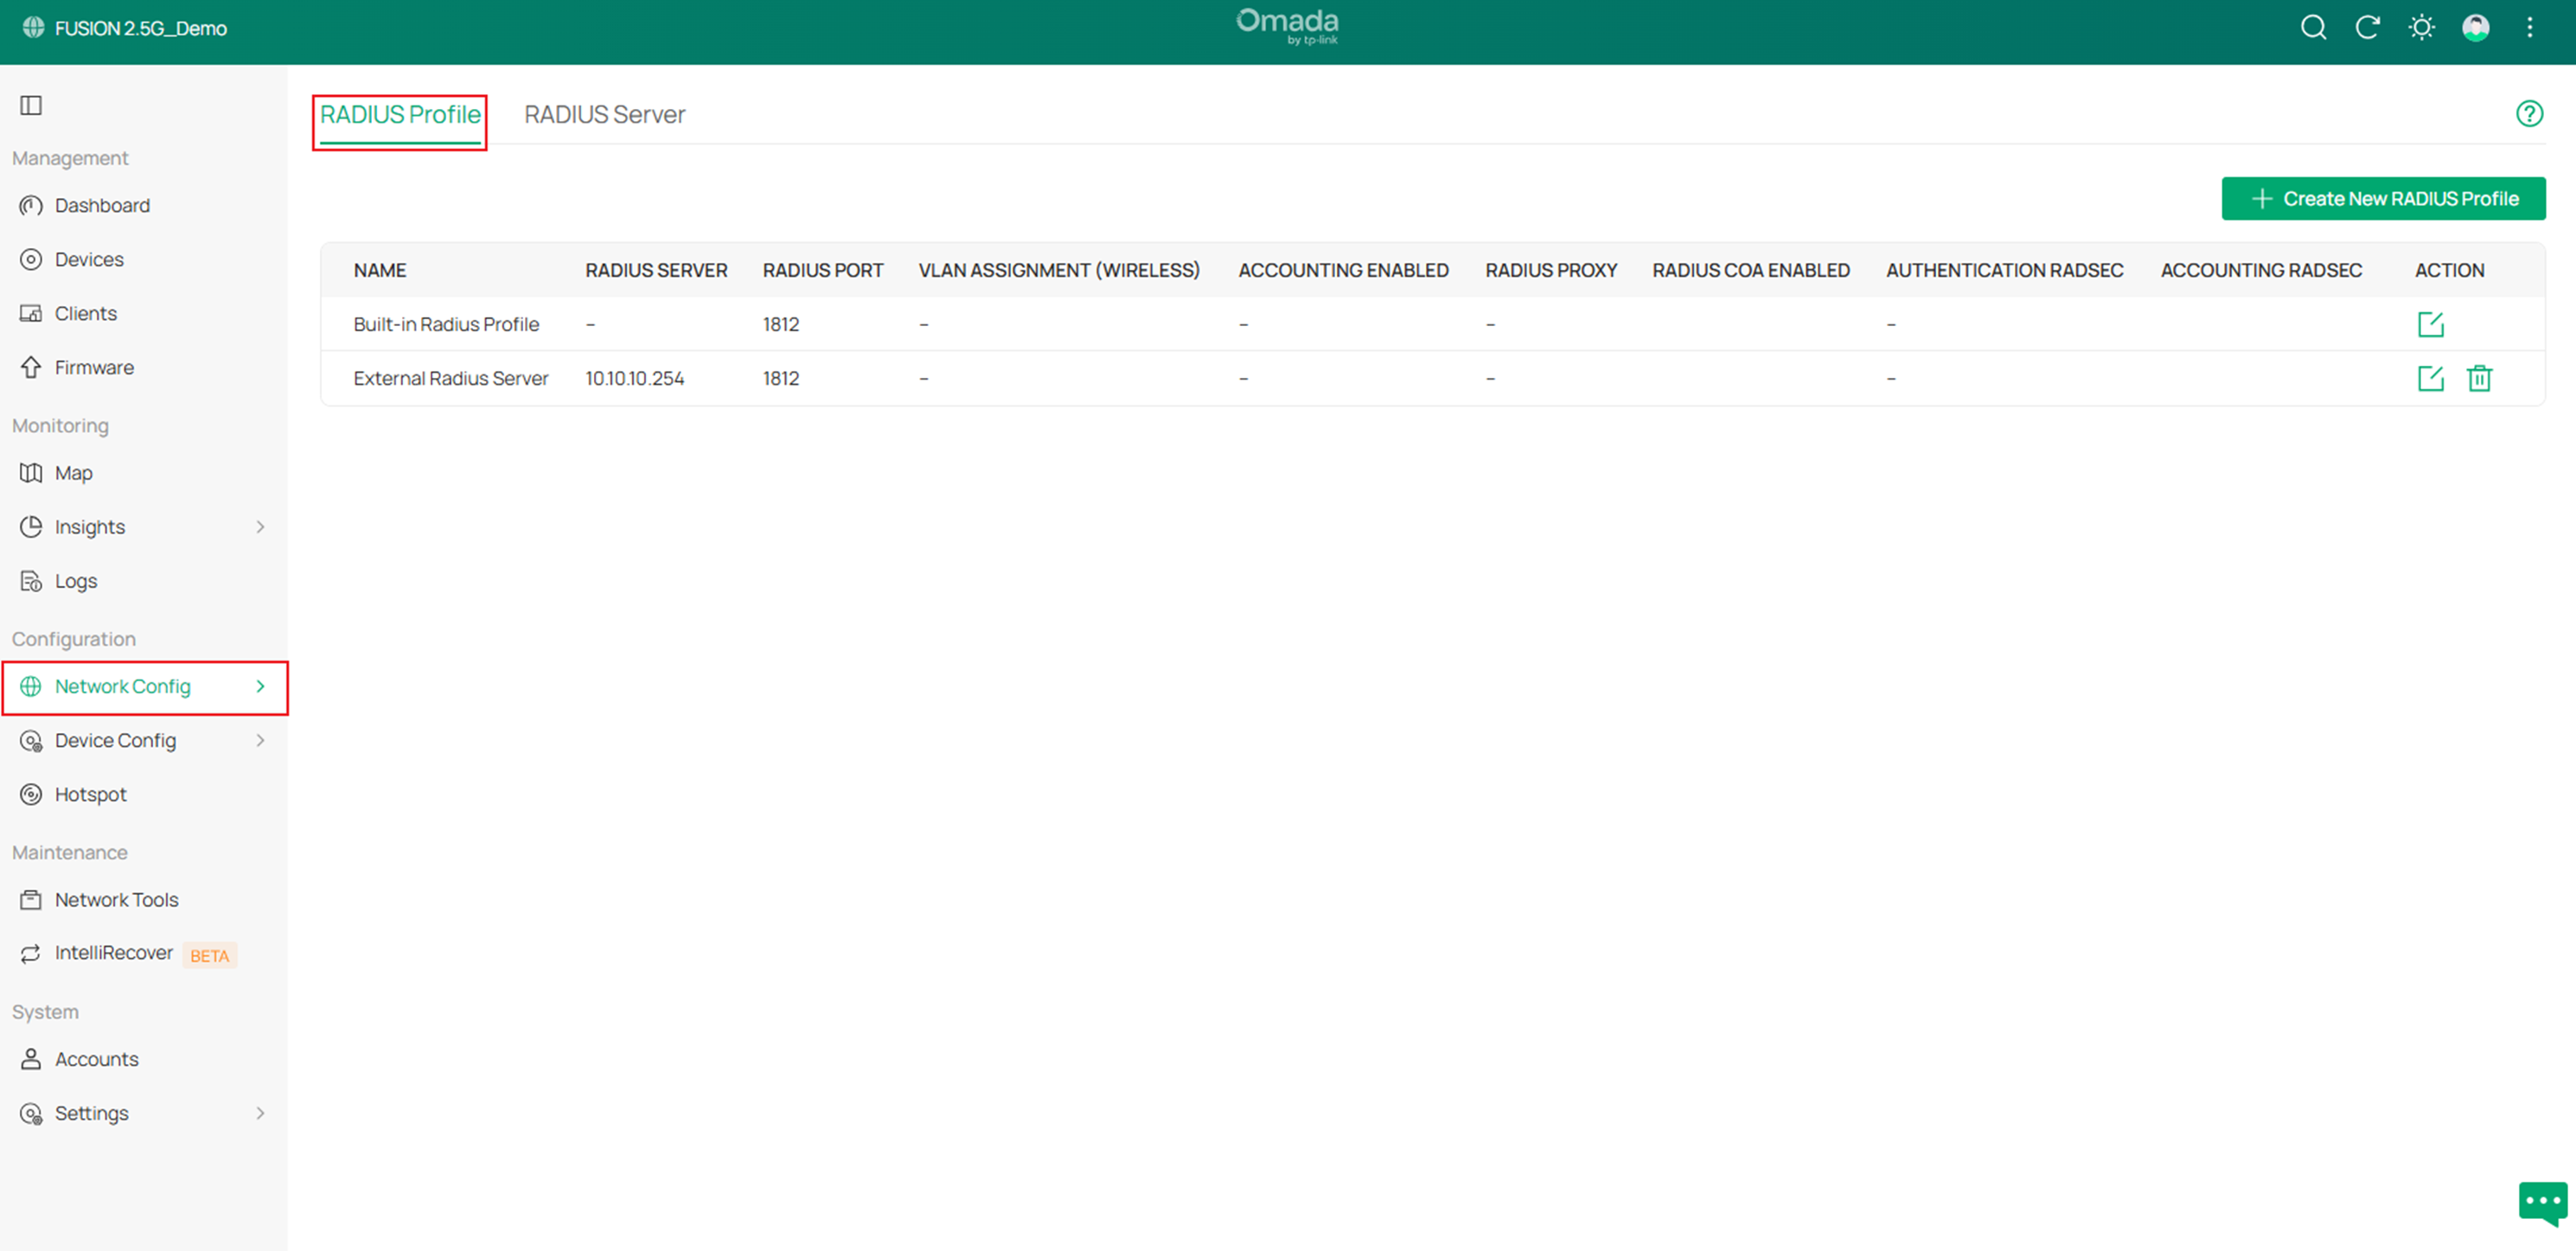Viewport: 2576px width, 1251px height.
Task: Click the Hotspot icon in sidebar
Action: point(31,794)
